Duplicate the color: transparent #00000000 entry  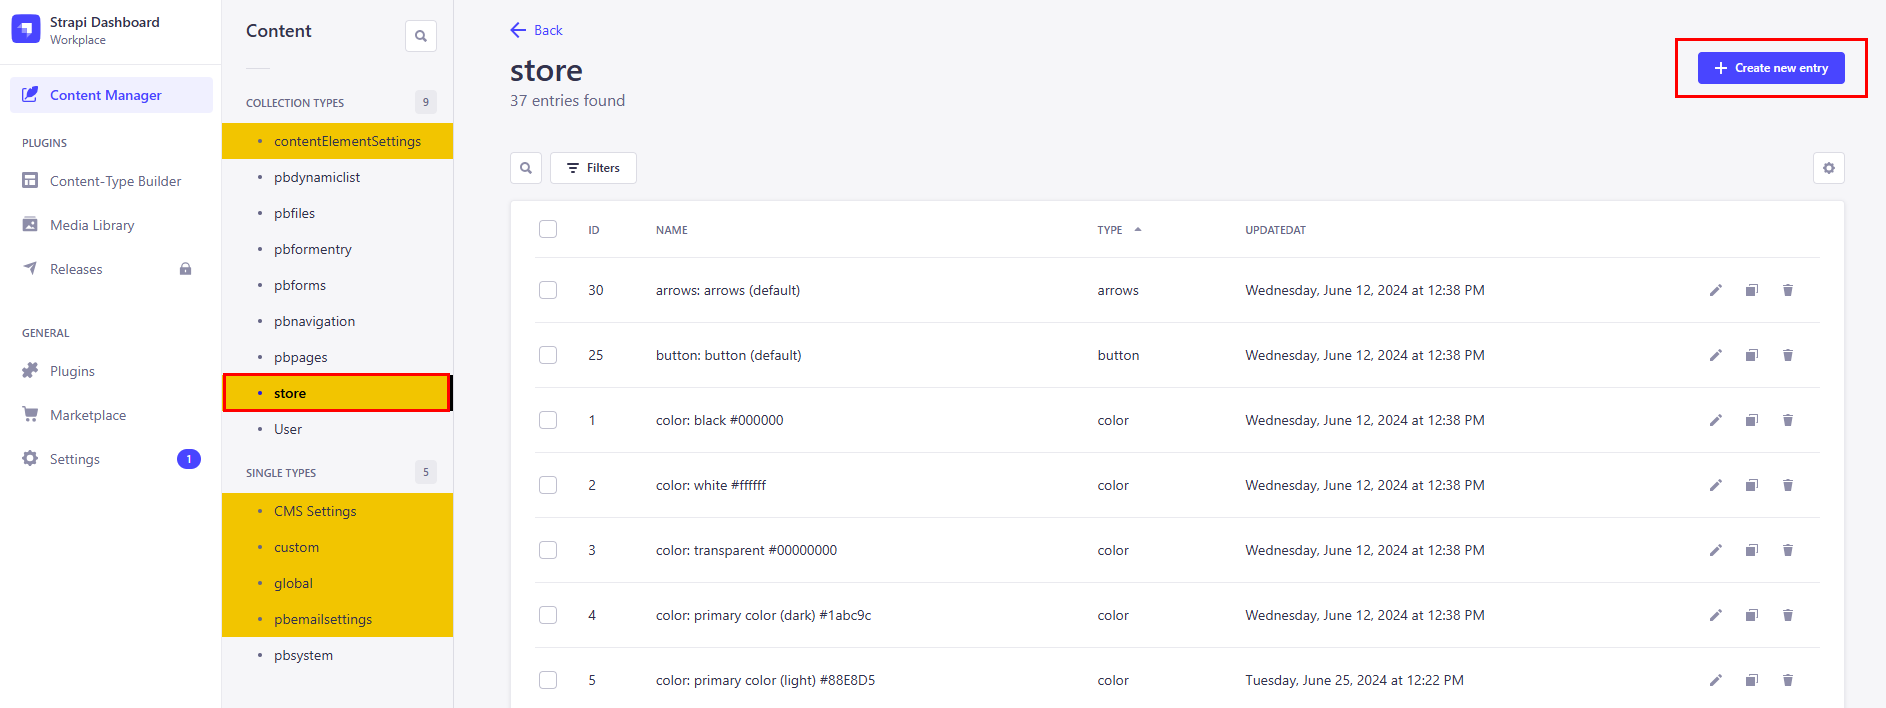[x=1752, y=550]
